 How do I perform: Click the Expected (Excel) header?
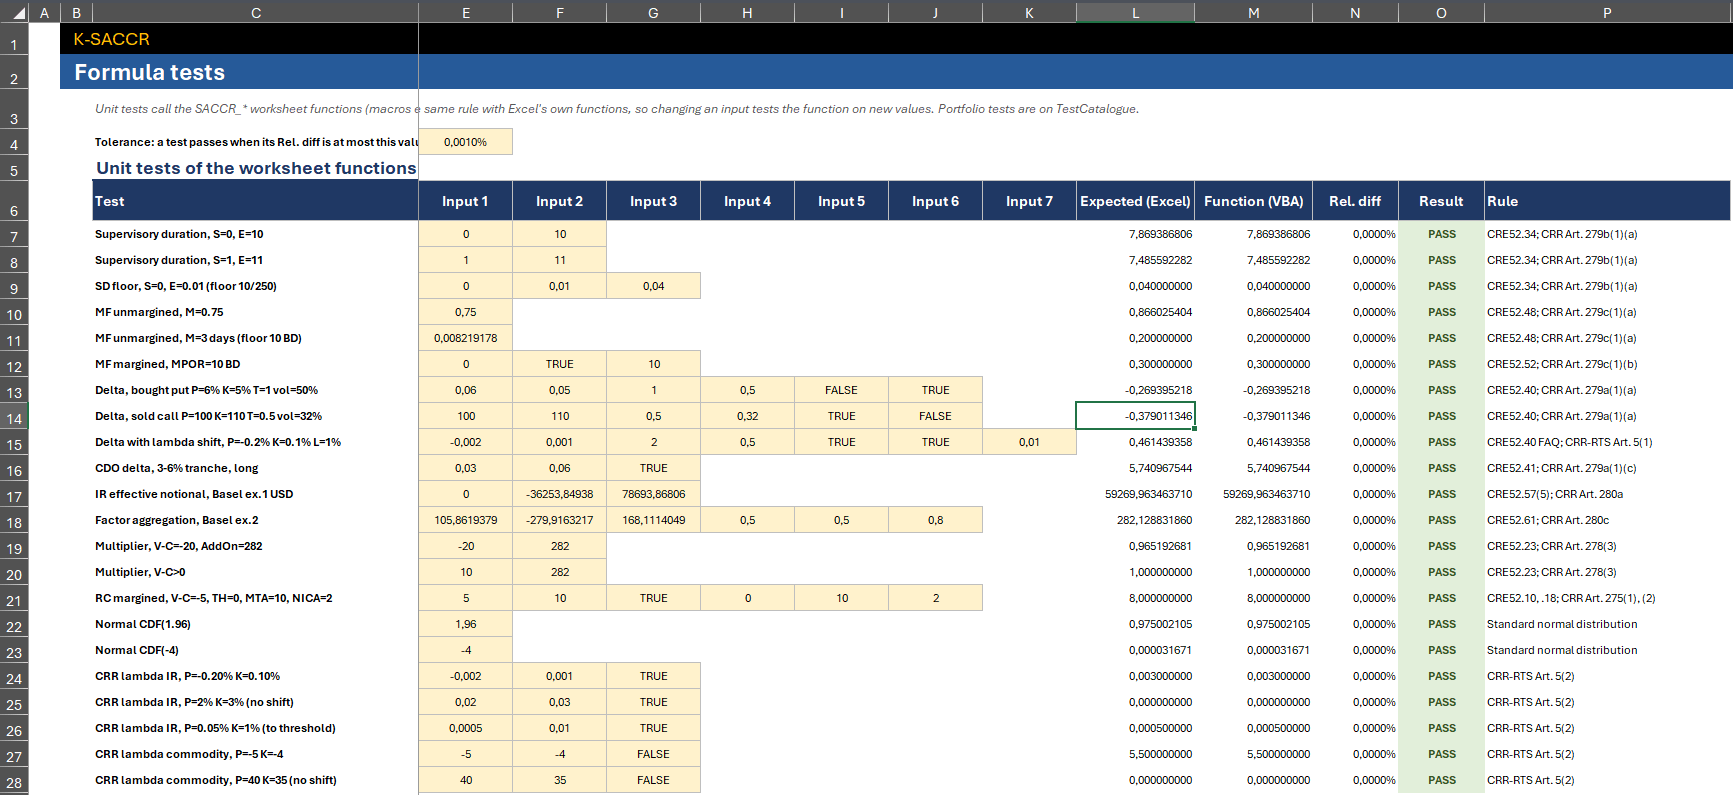[1135, 201]
